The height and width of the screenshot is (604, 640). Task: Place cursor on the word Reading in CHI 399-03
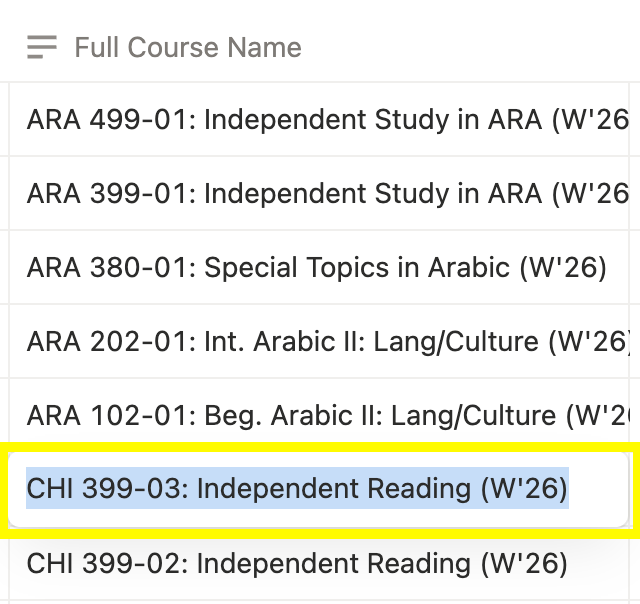click(420, 489)
